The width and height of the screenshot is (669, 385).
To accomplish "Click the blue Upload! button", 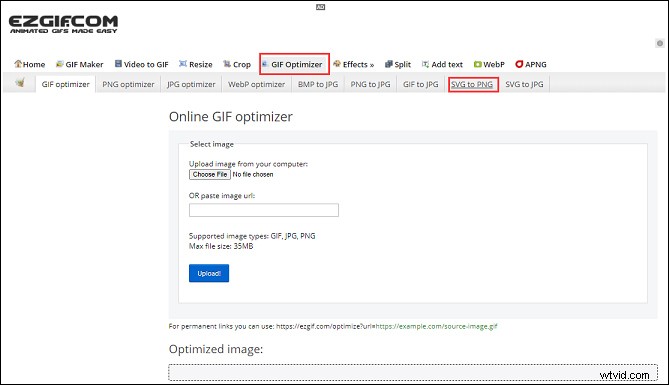I will pyautogui.click(x=209, y=273).
